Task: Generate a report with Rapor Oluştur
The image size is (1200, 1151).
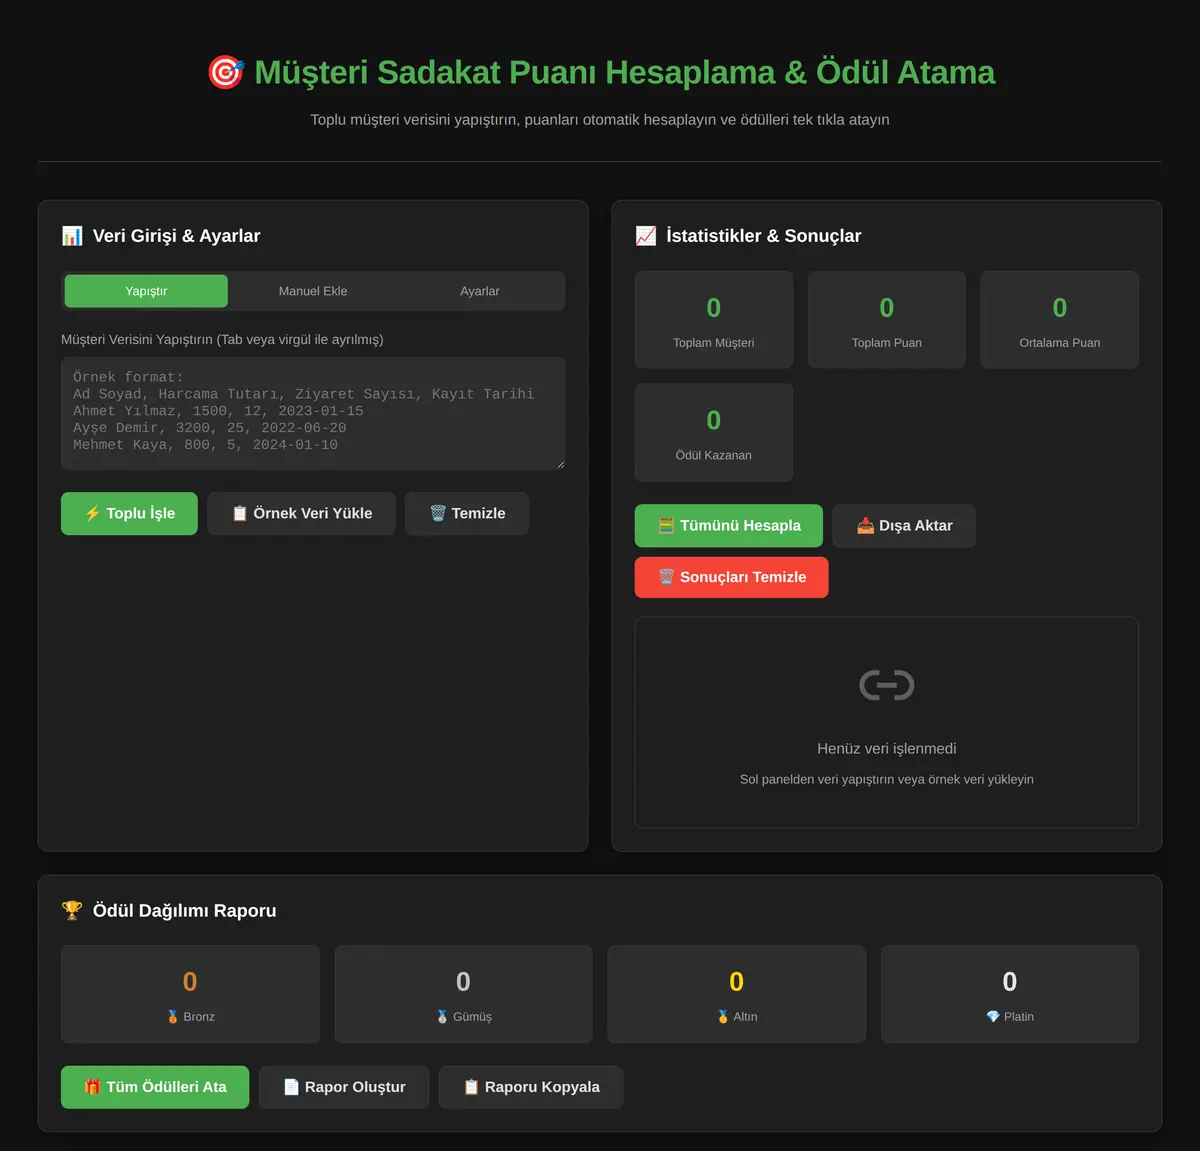Action: pos(344,1087)
